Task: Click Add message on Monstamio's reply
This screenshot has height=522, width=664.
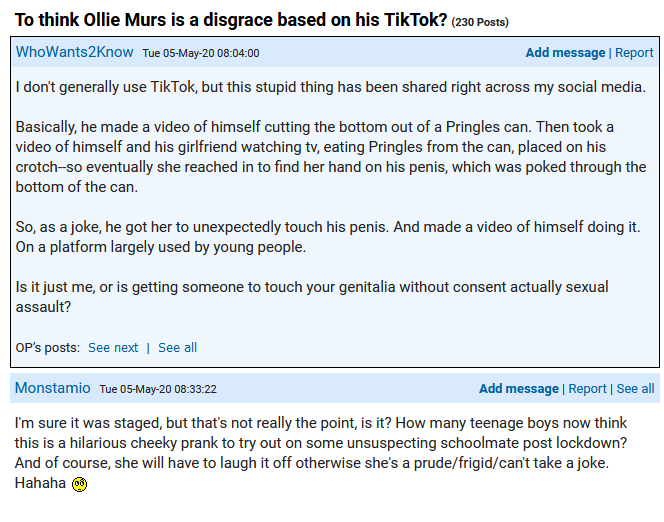Action: tap(519, 389)
